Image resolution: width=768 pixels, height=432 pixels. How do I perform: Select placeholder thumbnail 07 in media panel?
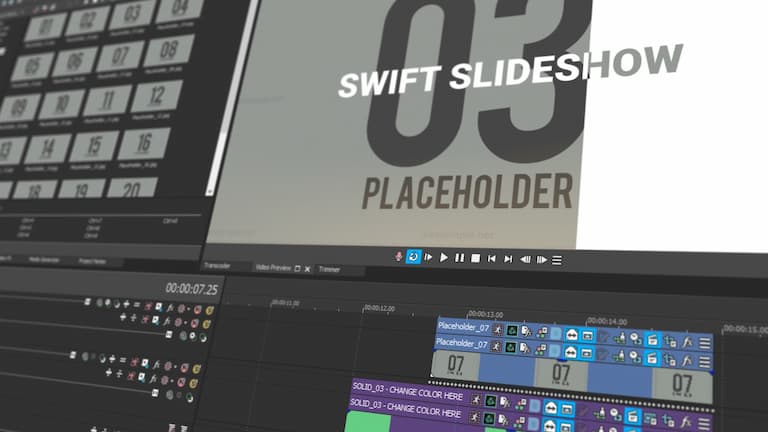[x=120, y=56]
